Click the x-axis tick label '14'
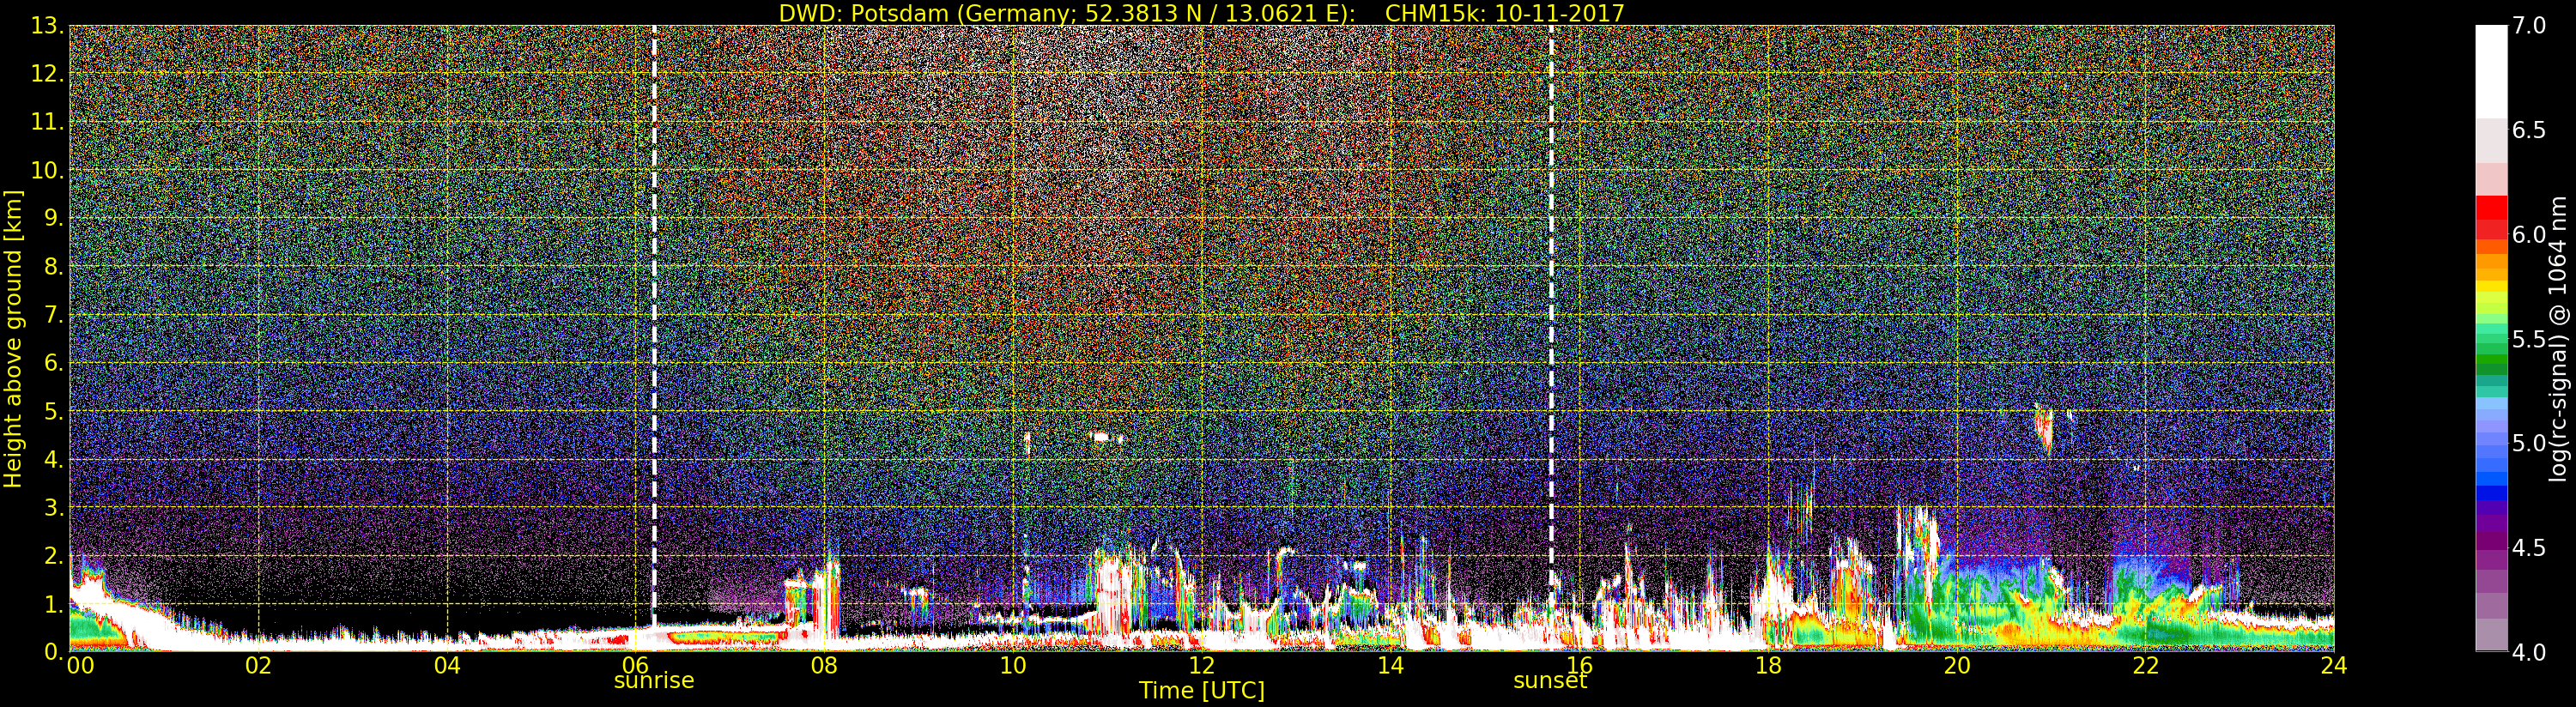 coord(1390,665)
